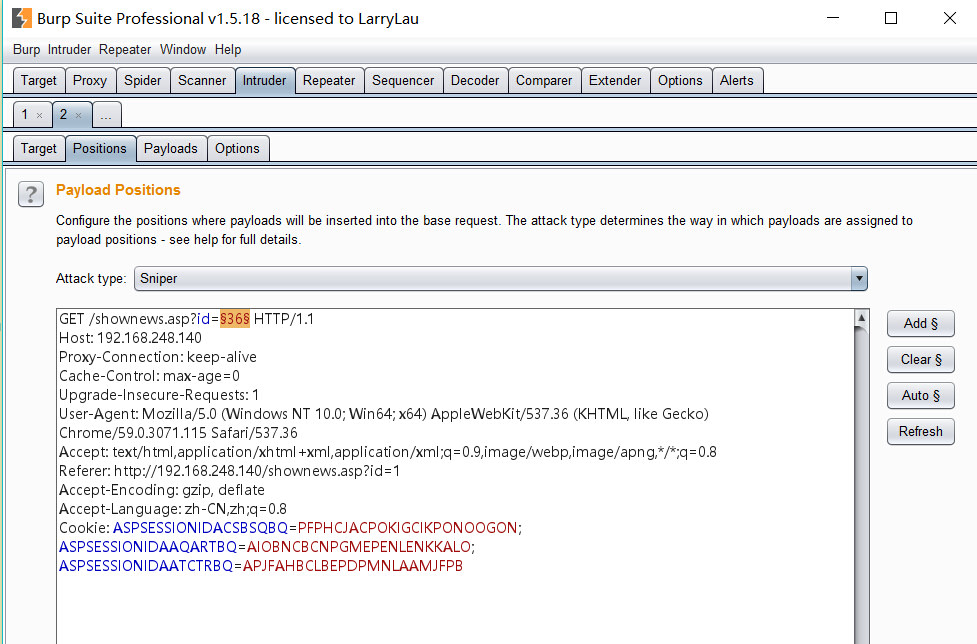Viewport: 977px width, 644px height.
Task: Click the Accept: text/html header line
Action: coord(388,452)
